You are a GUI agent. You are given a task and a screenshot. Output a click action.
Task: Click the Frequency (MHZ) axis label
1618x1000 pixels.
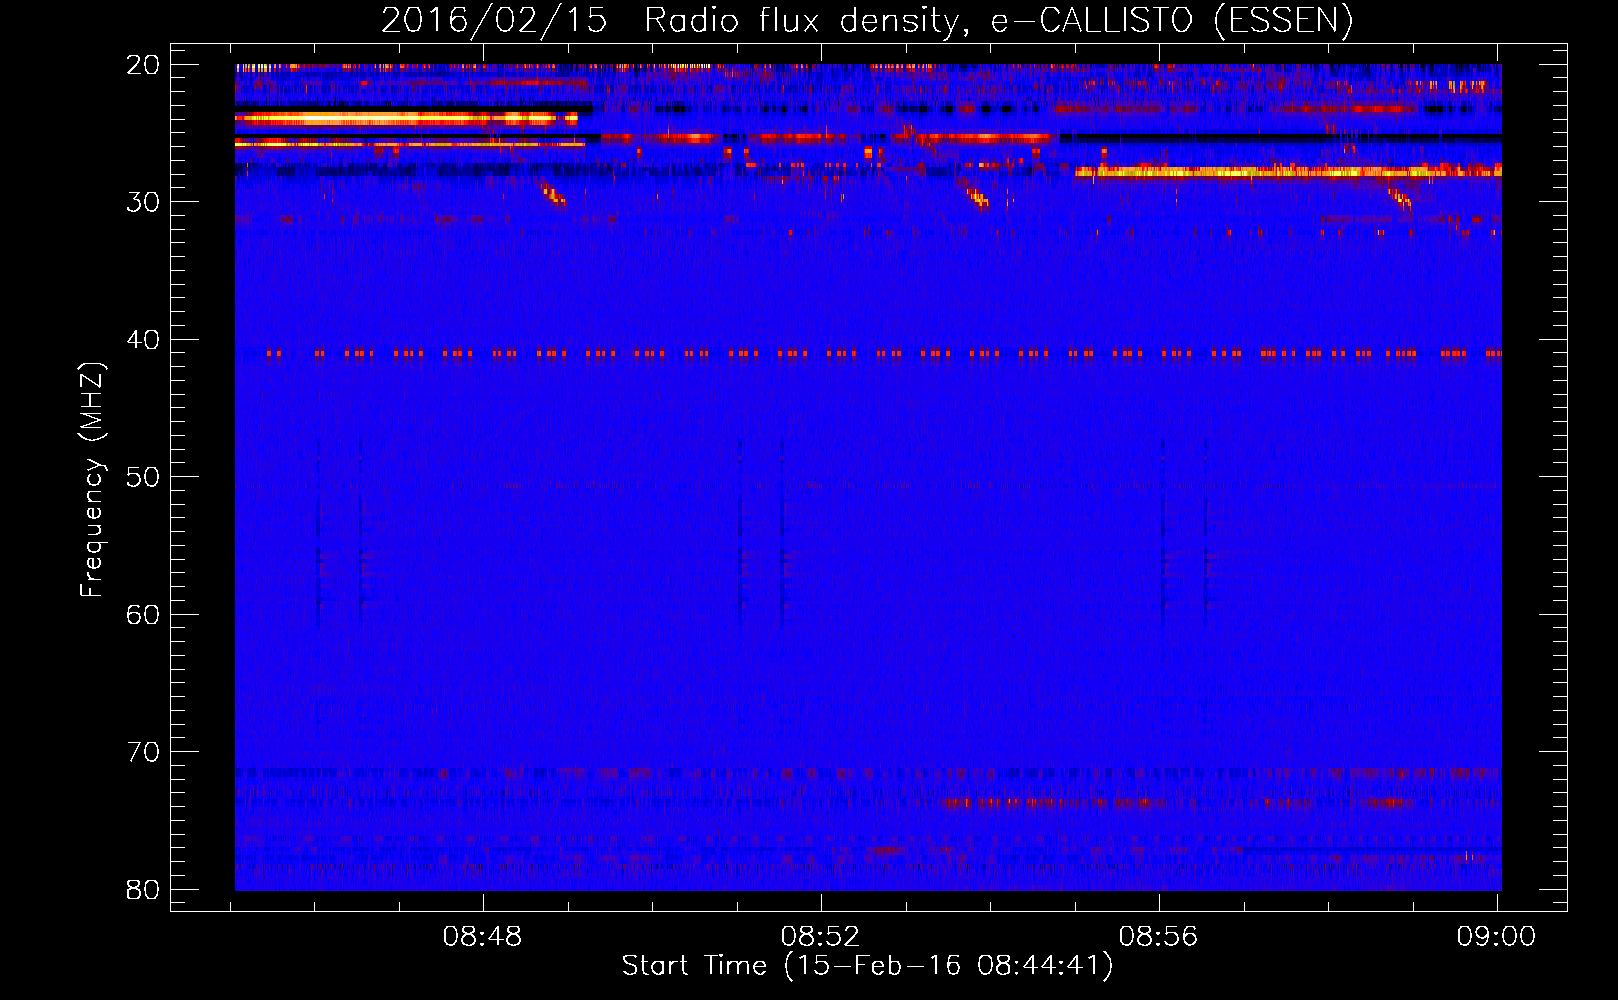tap(92, 479)
